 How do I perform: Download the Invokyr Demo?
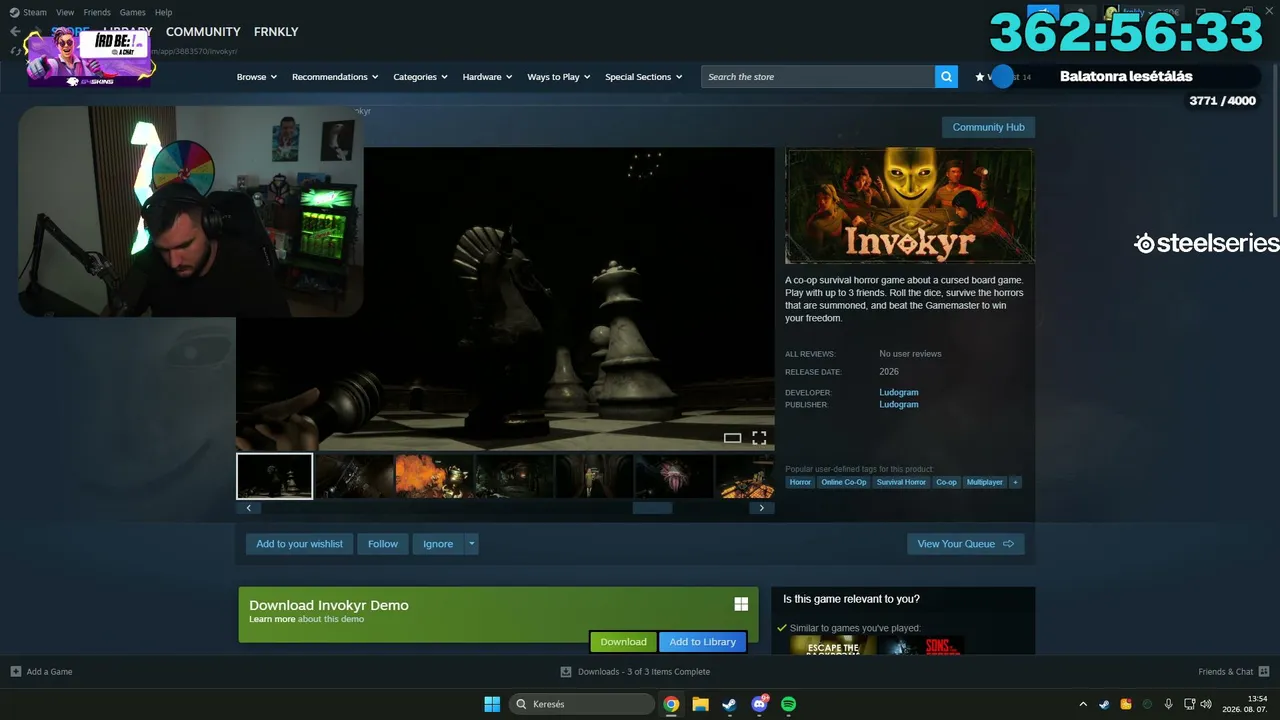click(x=623, y=642)
